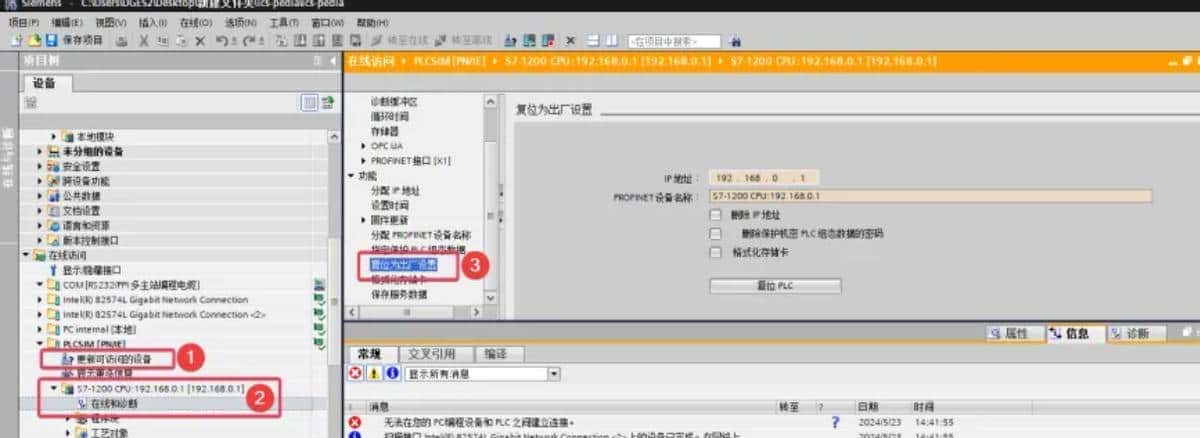Viewport: 1200px width, 438px height.
Task: Click the 保存项目 save icon
Action: 52,41
